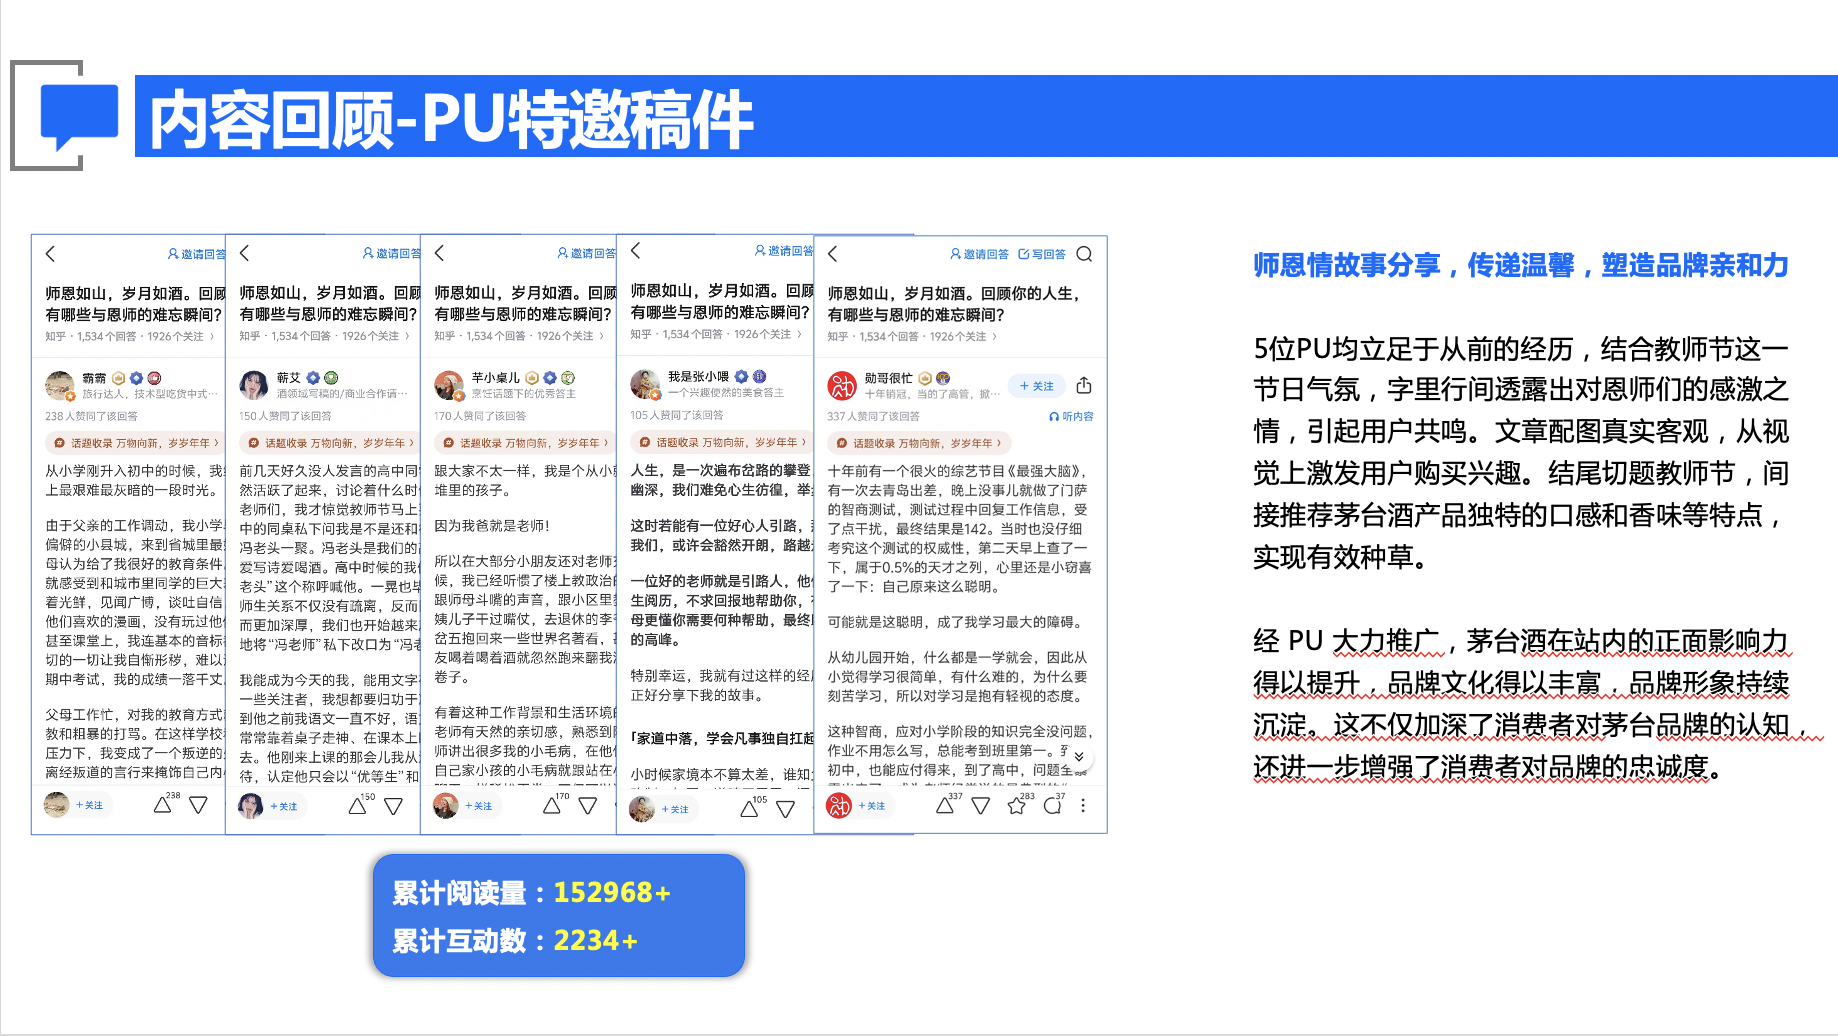Image resolution: width=1838 pixels, height=1036 pixels.
Task: Click the search magnifier in the rightmost post
Action: pos(1084,254)
